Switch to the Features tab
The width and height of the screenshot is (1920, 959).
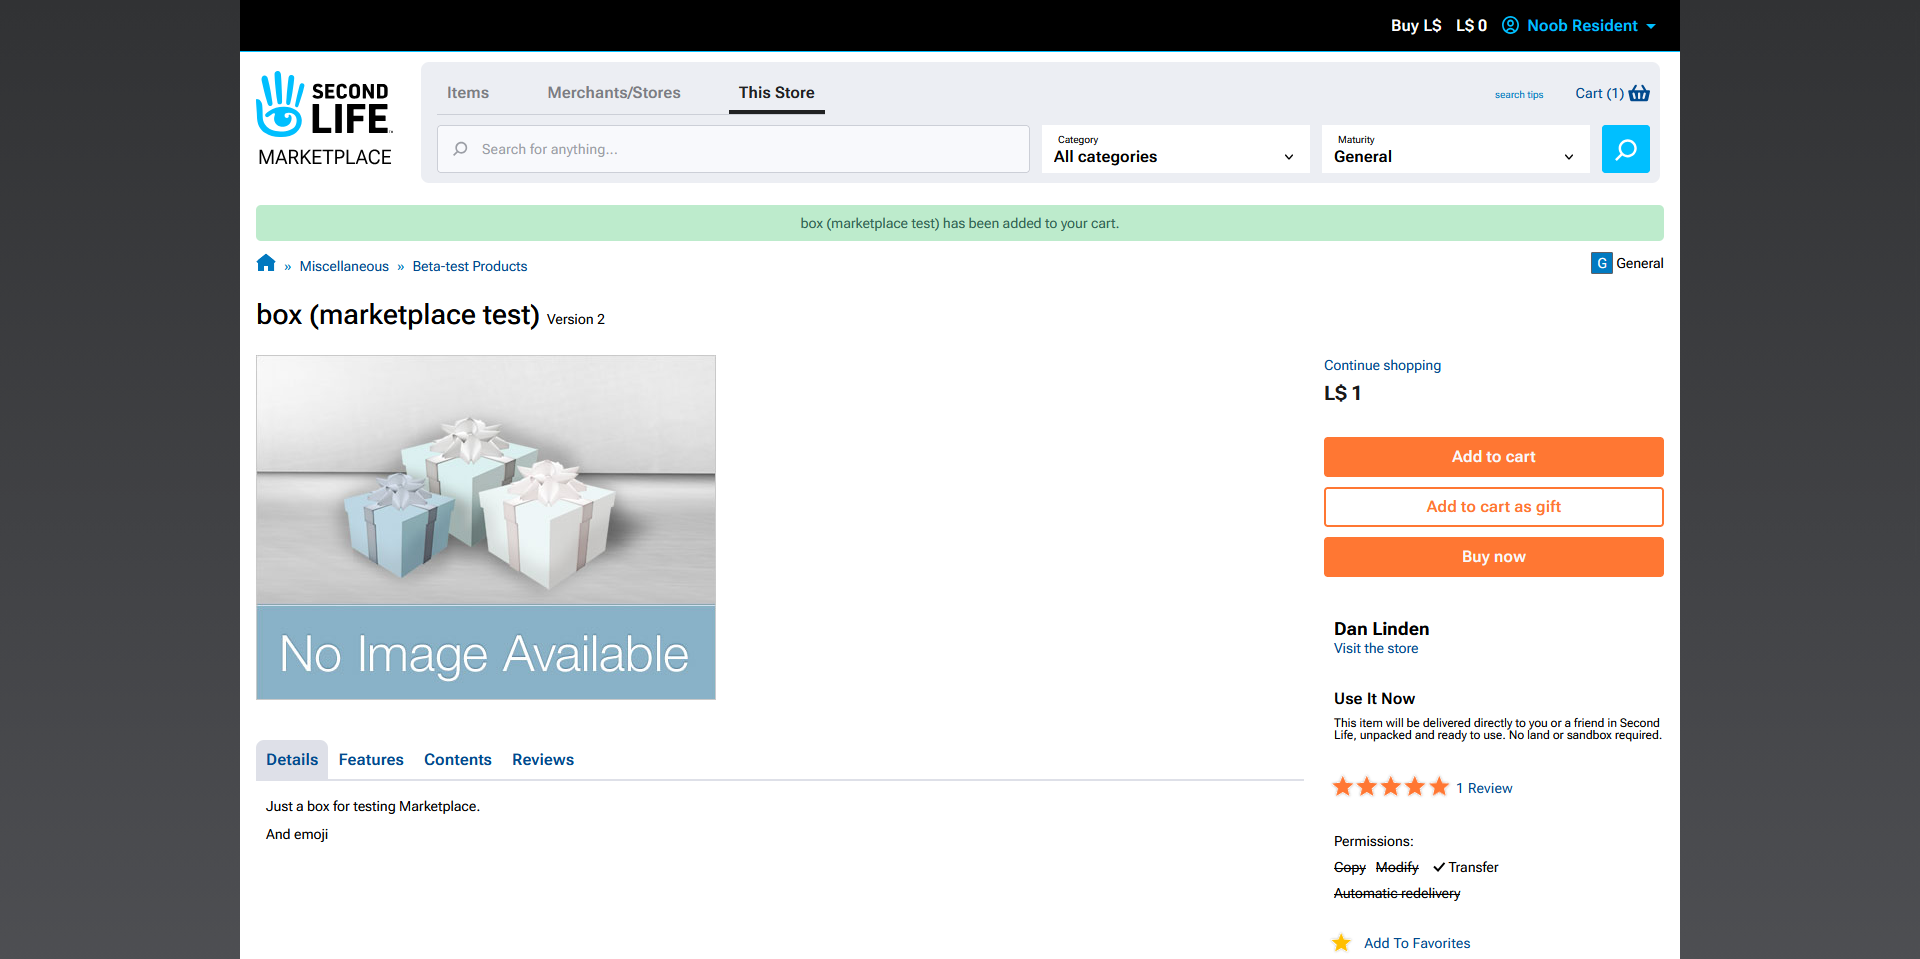point(371,760)
